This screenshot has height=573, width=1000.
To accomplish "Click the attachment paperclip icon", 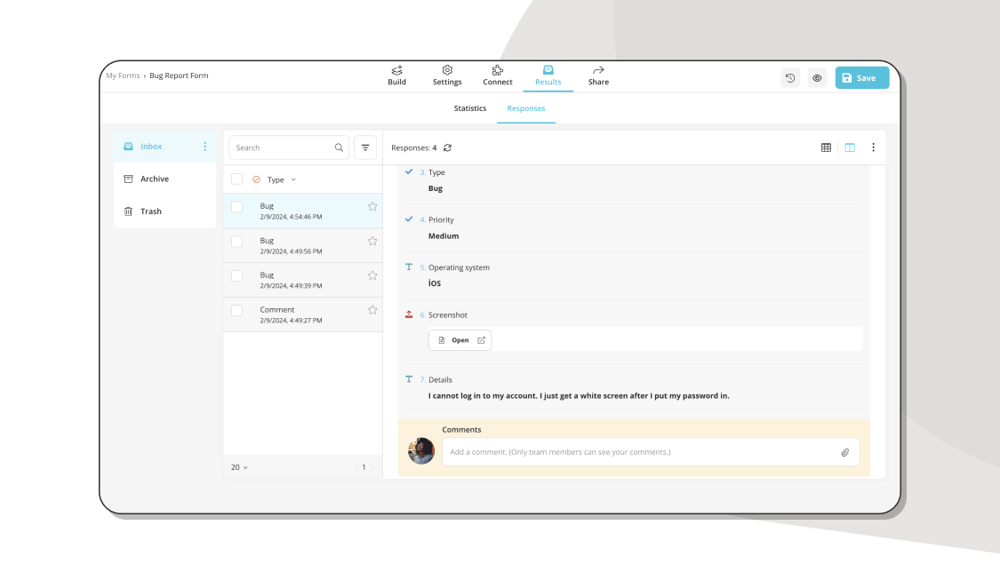I will pyautogui.click(x=845, y=453).
